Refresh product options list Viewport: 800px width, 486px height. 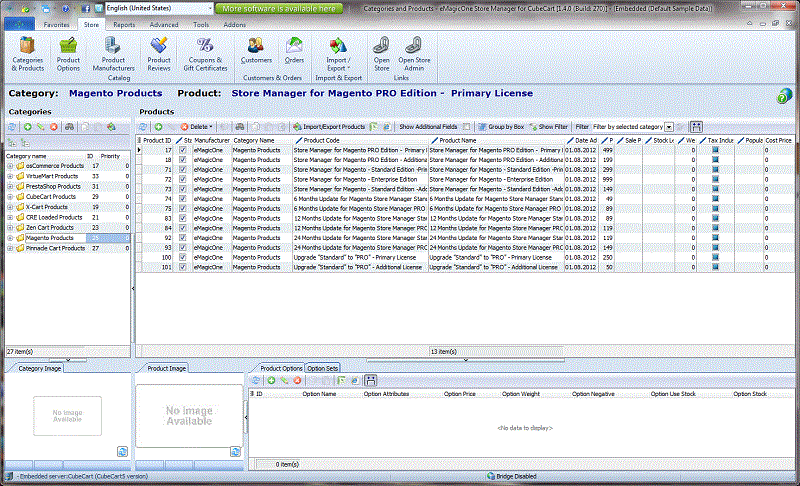(x=256, y=380)
